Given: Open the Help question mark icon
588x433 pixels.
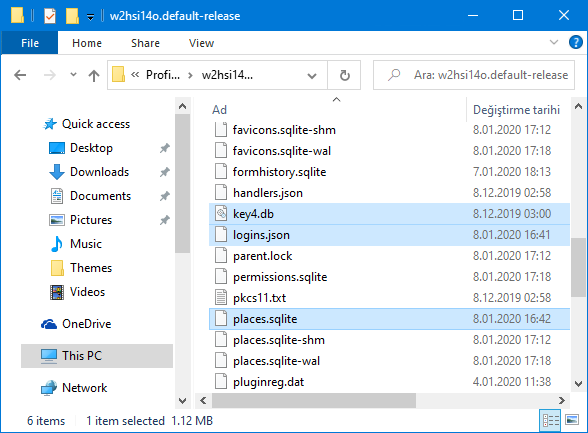Looking at the screenshot, I should 575,42.
